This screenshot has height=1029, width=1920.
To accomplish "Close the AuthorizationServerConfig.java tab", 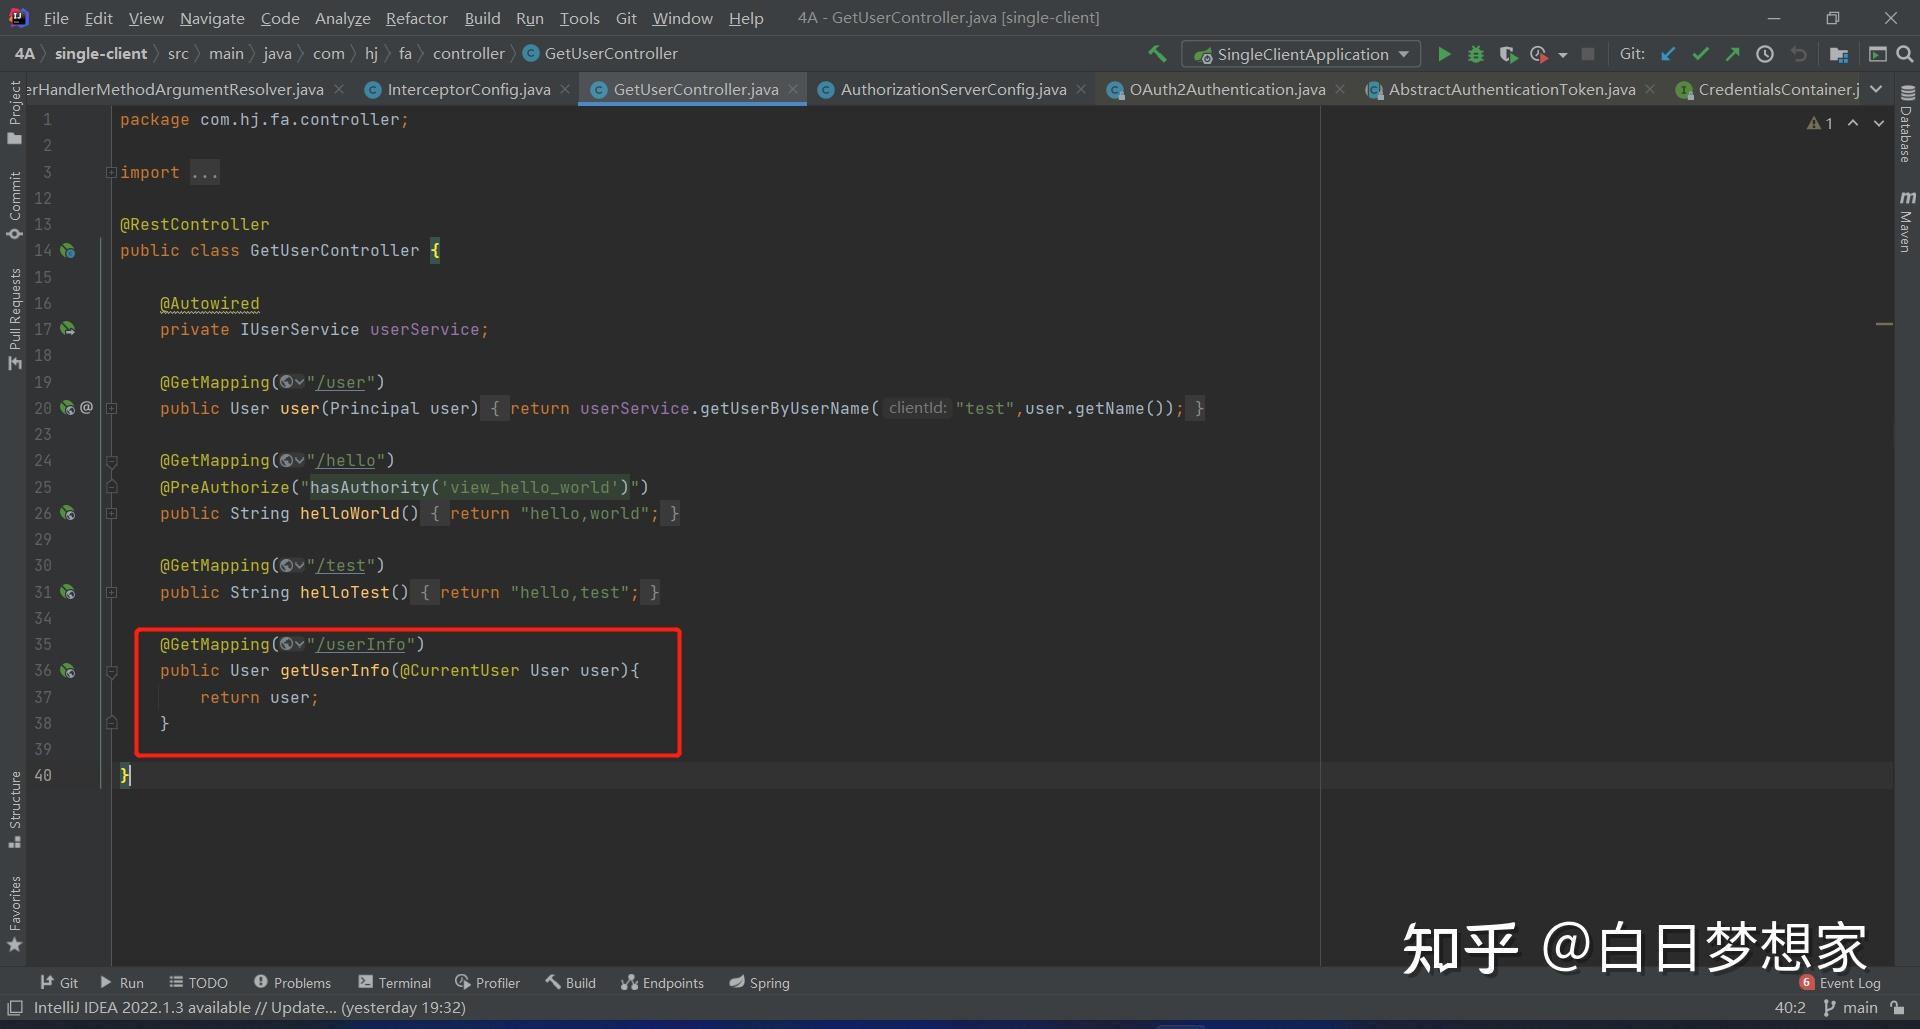I will coord(1081,89).
